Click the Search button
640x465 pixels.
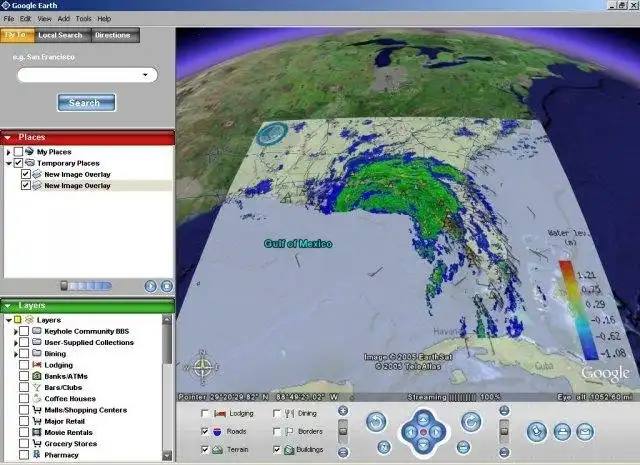tap(86, 102)
